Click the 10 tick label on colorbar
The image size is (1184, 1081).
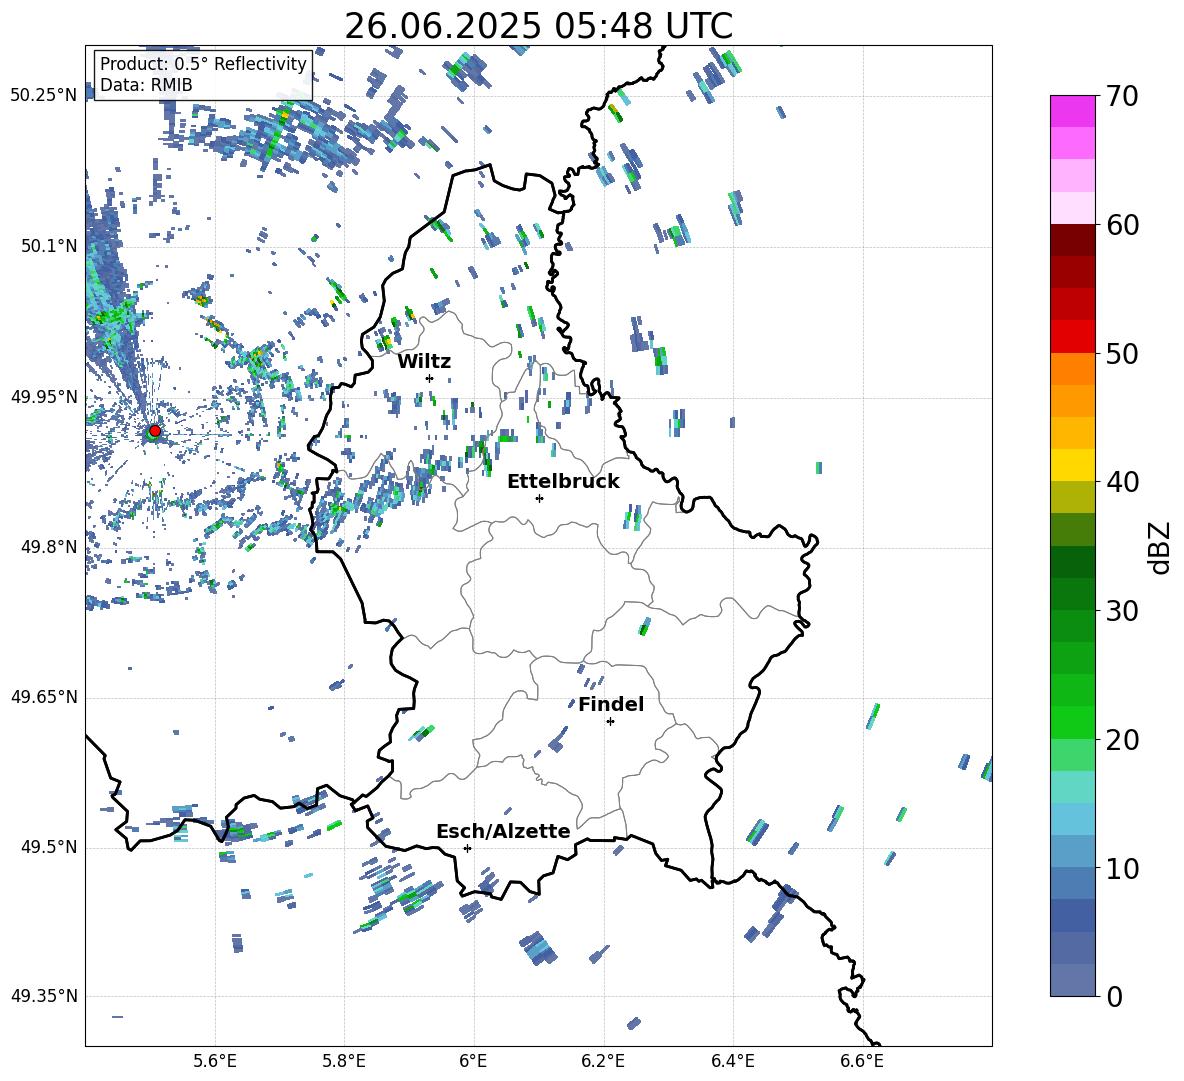(x=1121, y=868)
